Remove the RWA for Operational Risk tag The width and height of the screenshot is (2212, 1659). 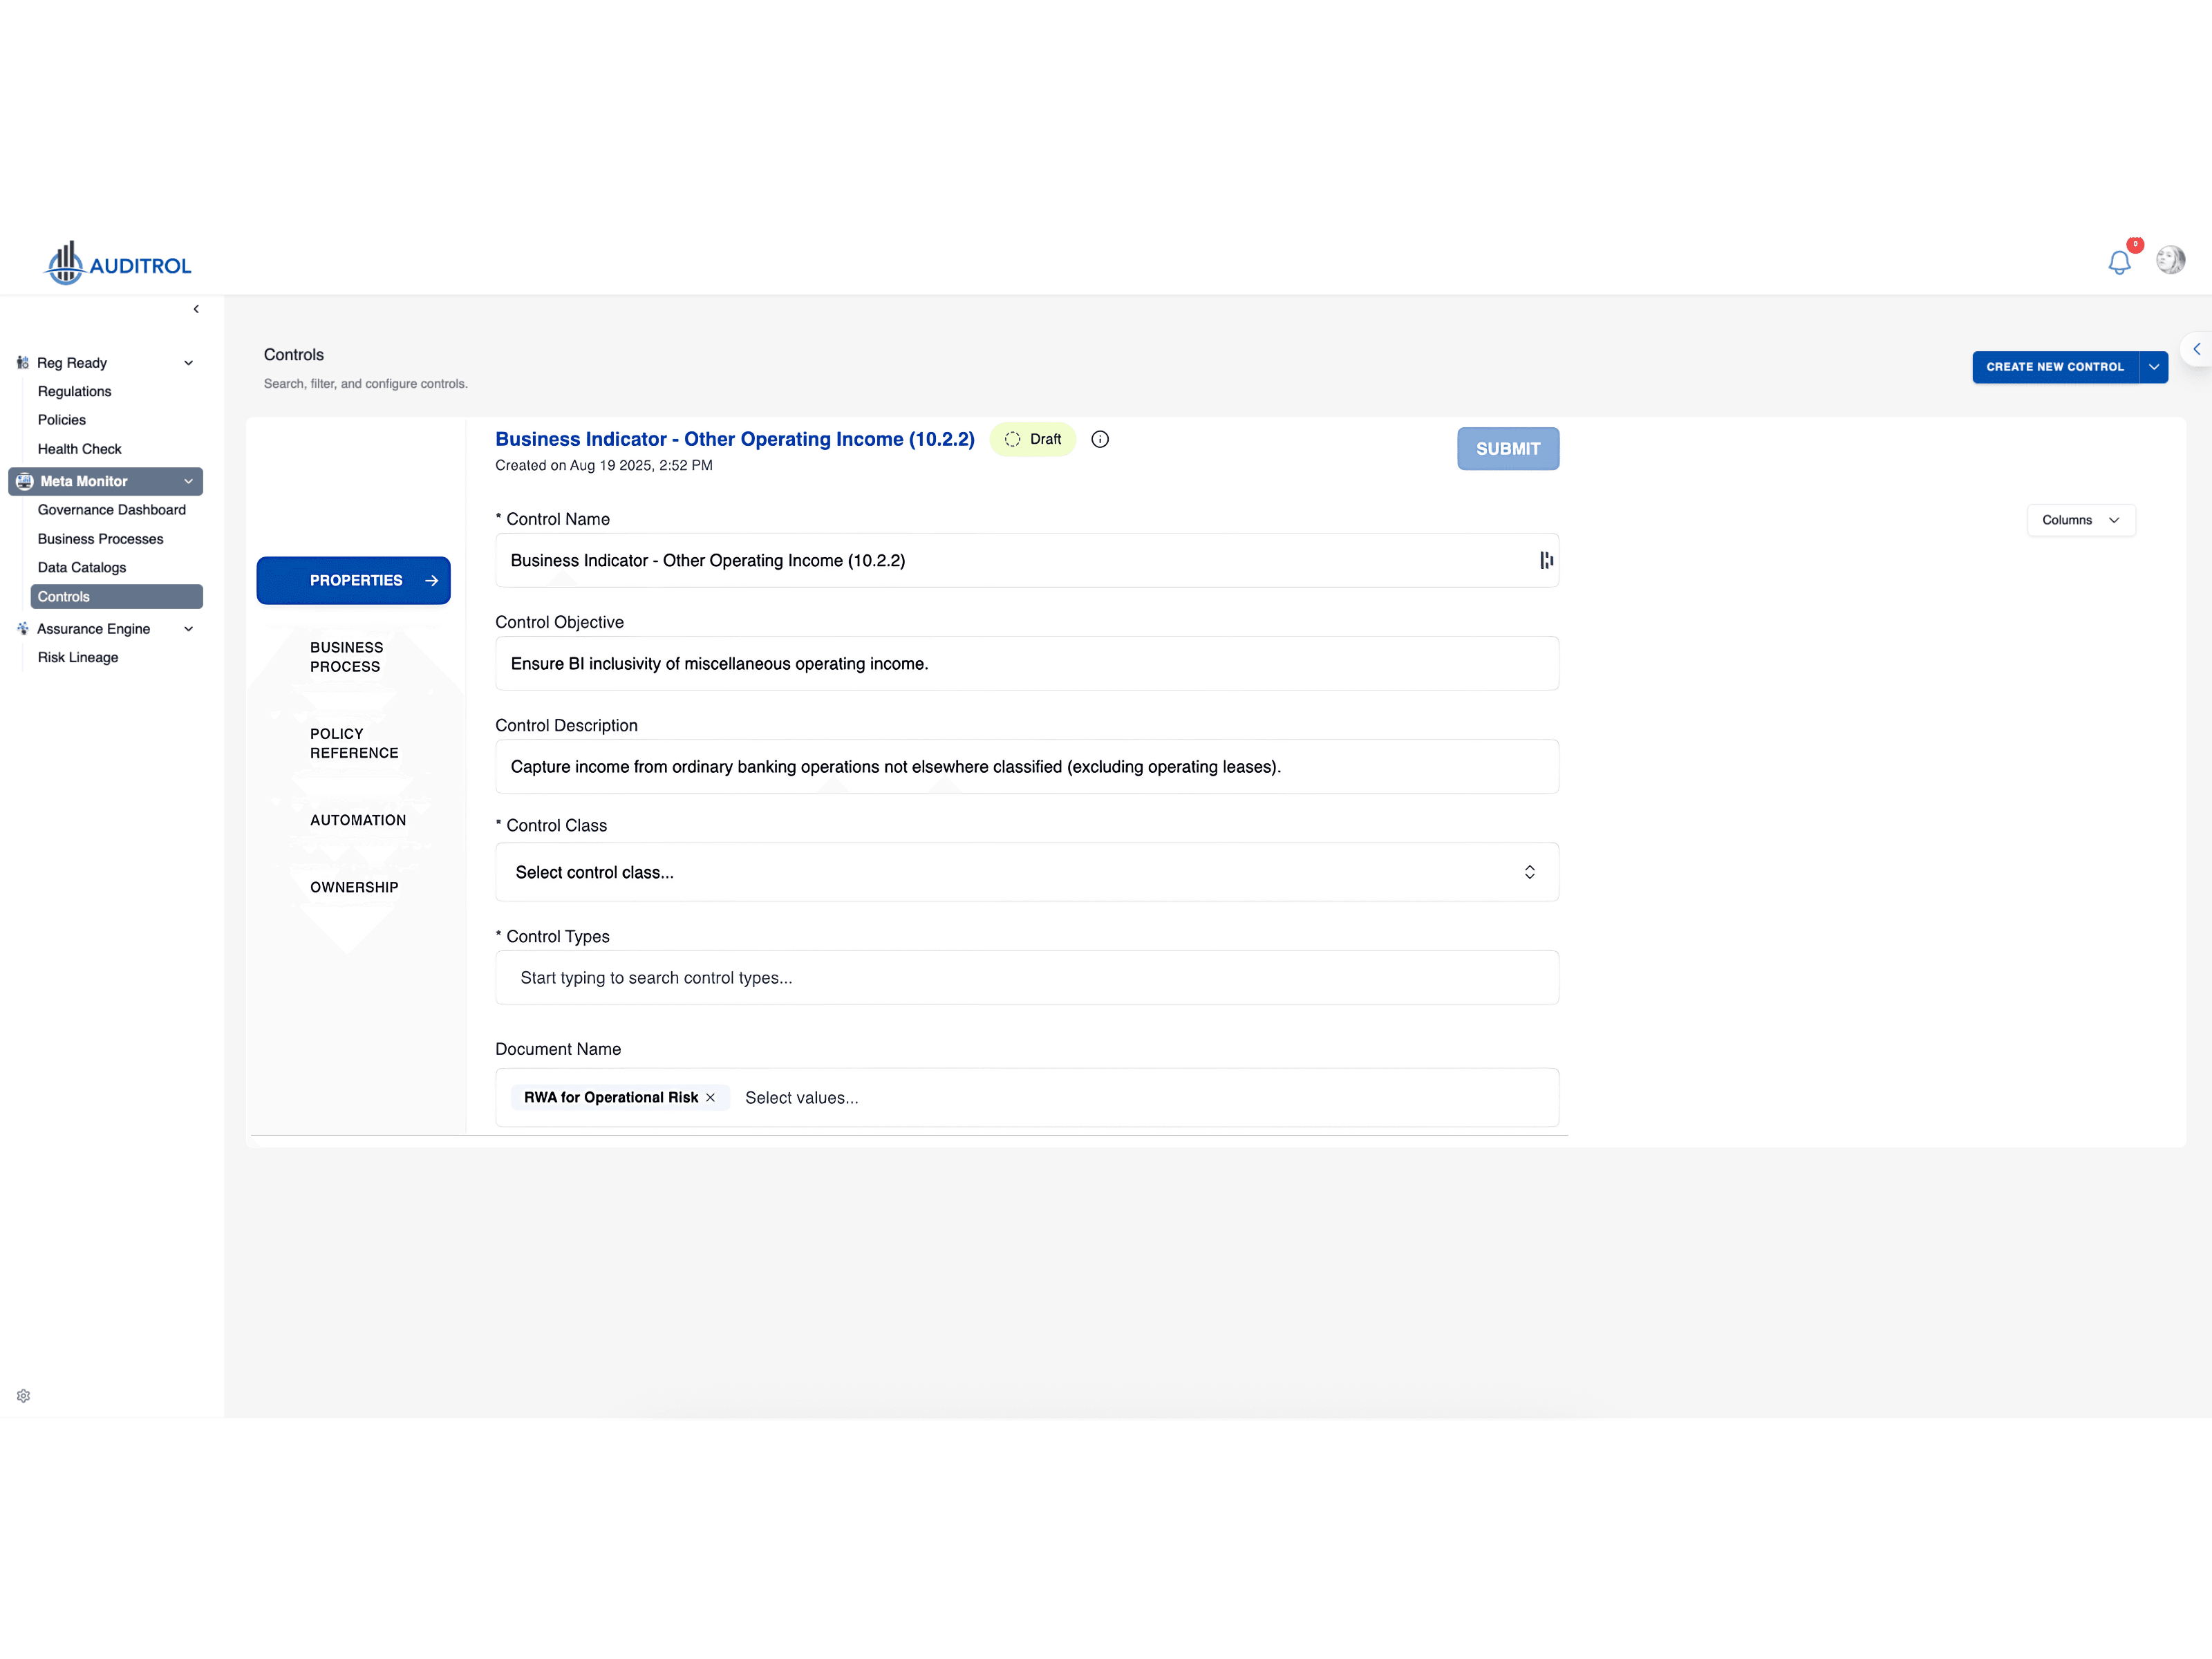(x=710, y=1097)
